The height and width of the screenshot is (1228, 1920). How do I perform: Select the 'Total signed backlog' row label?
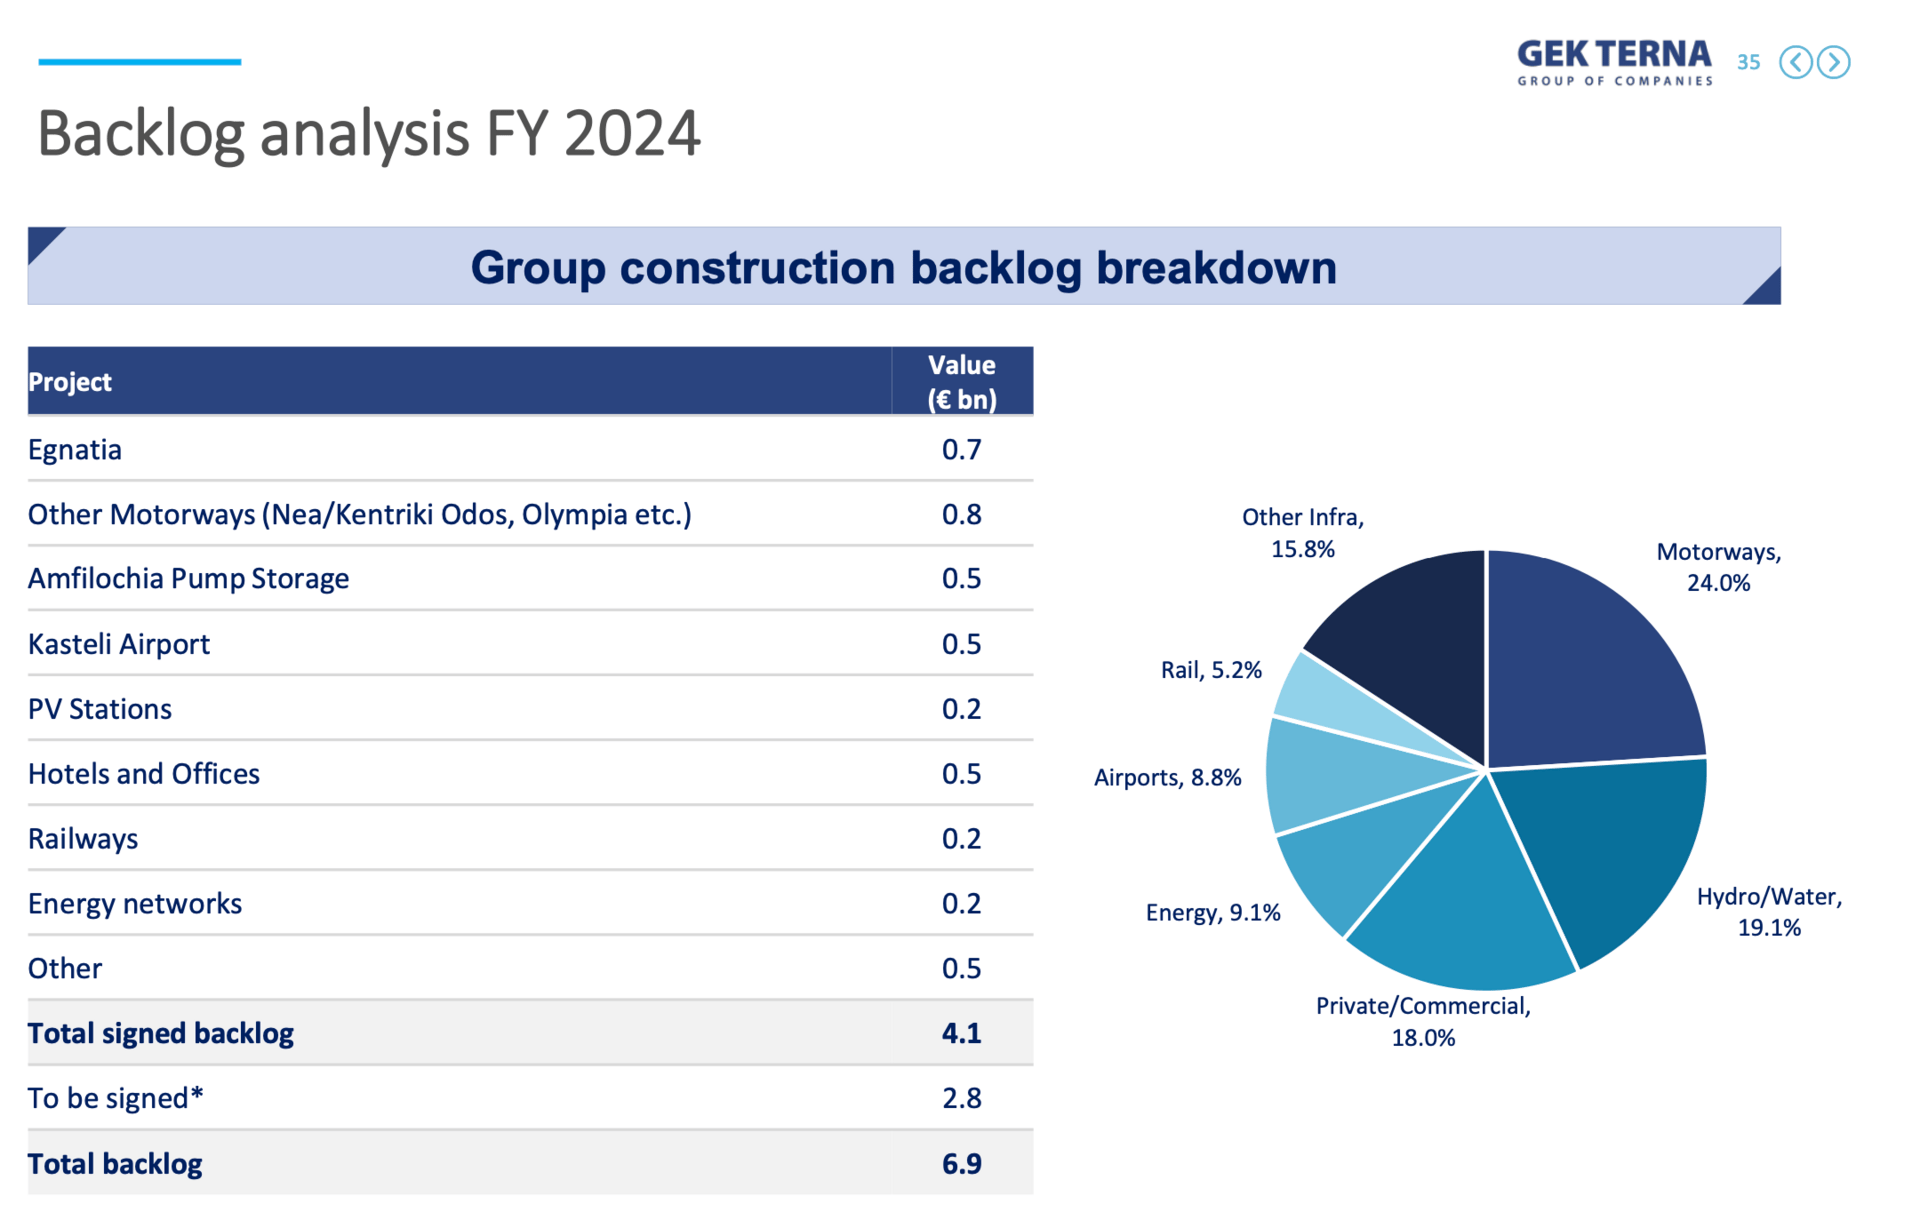click(x=161, y=1033)
